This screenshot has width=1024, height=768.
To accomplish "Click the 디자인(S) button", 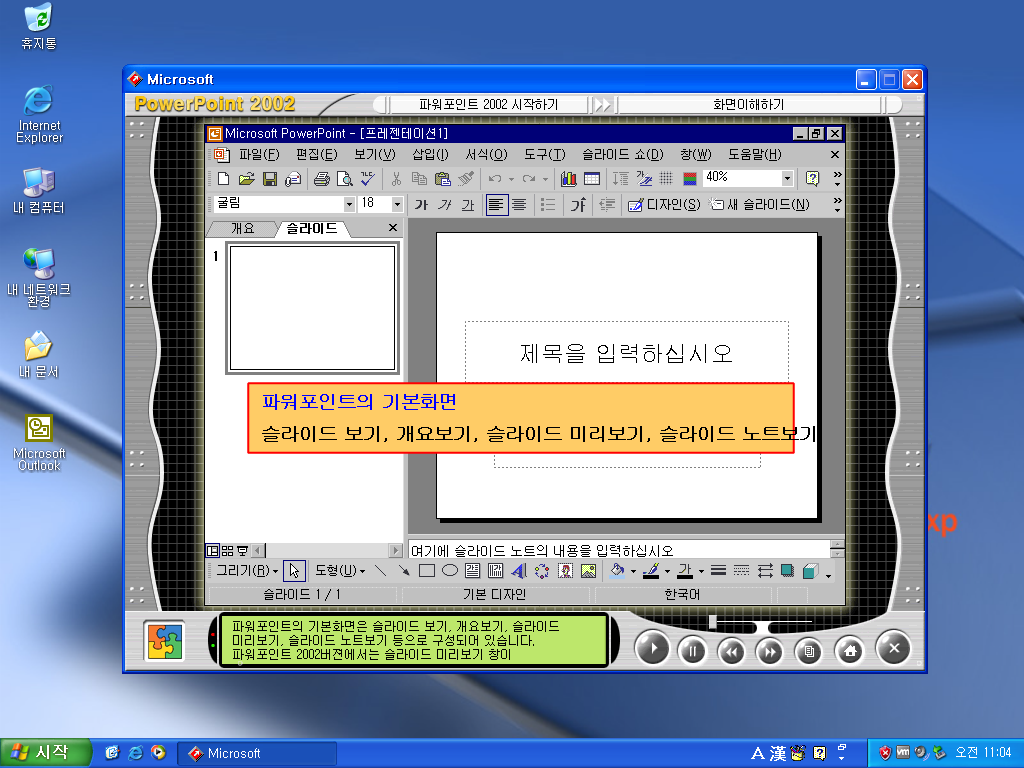I will [x=664, y=205].
